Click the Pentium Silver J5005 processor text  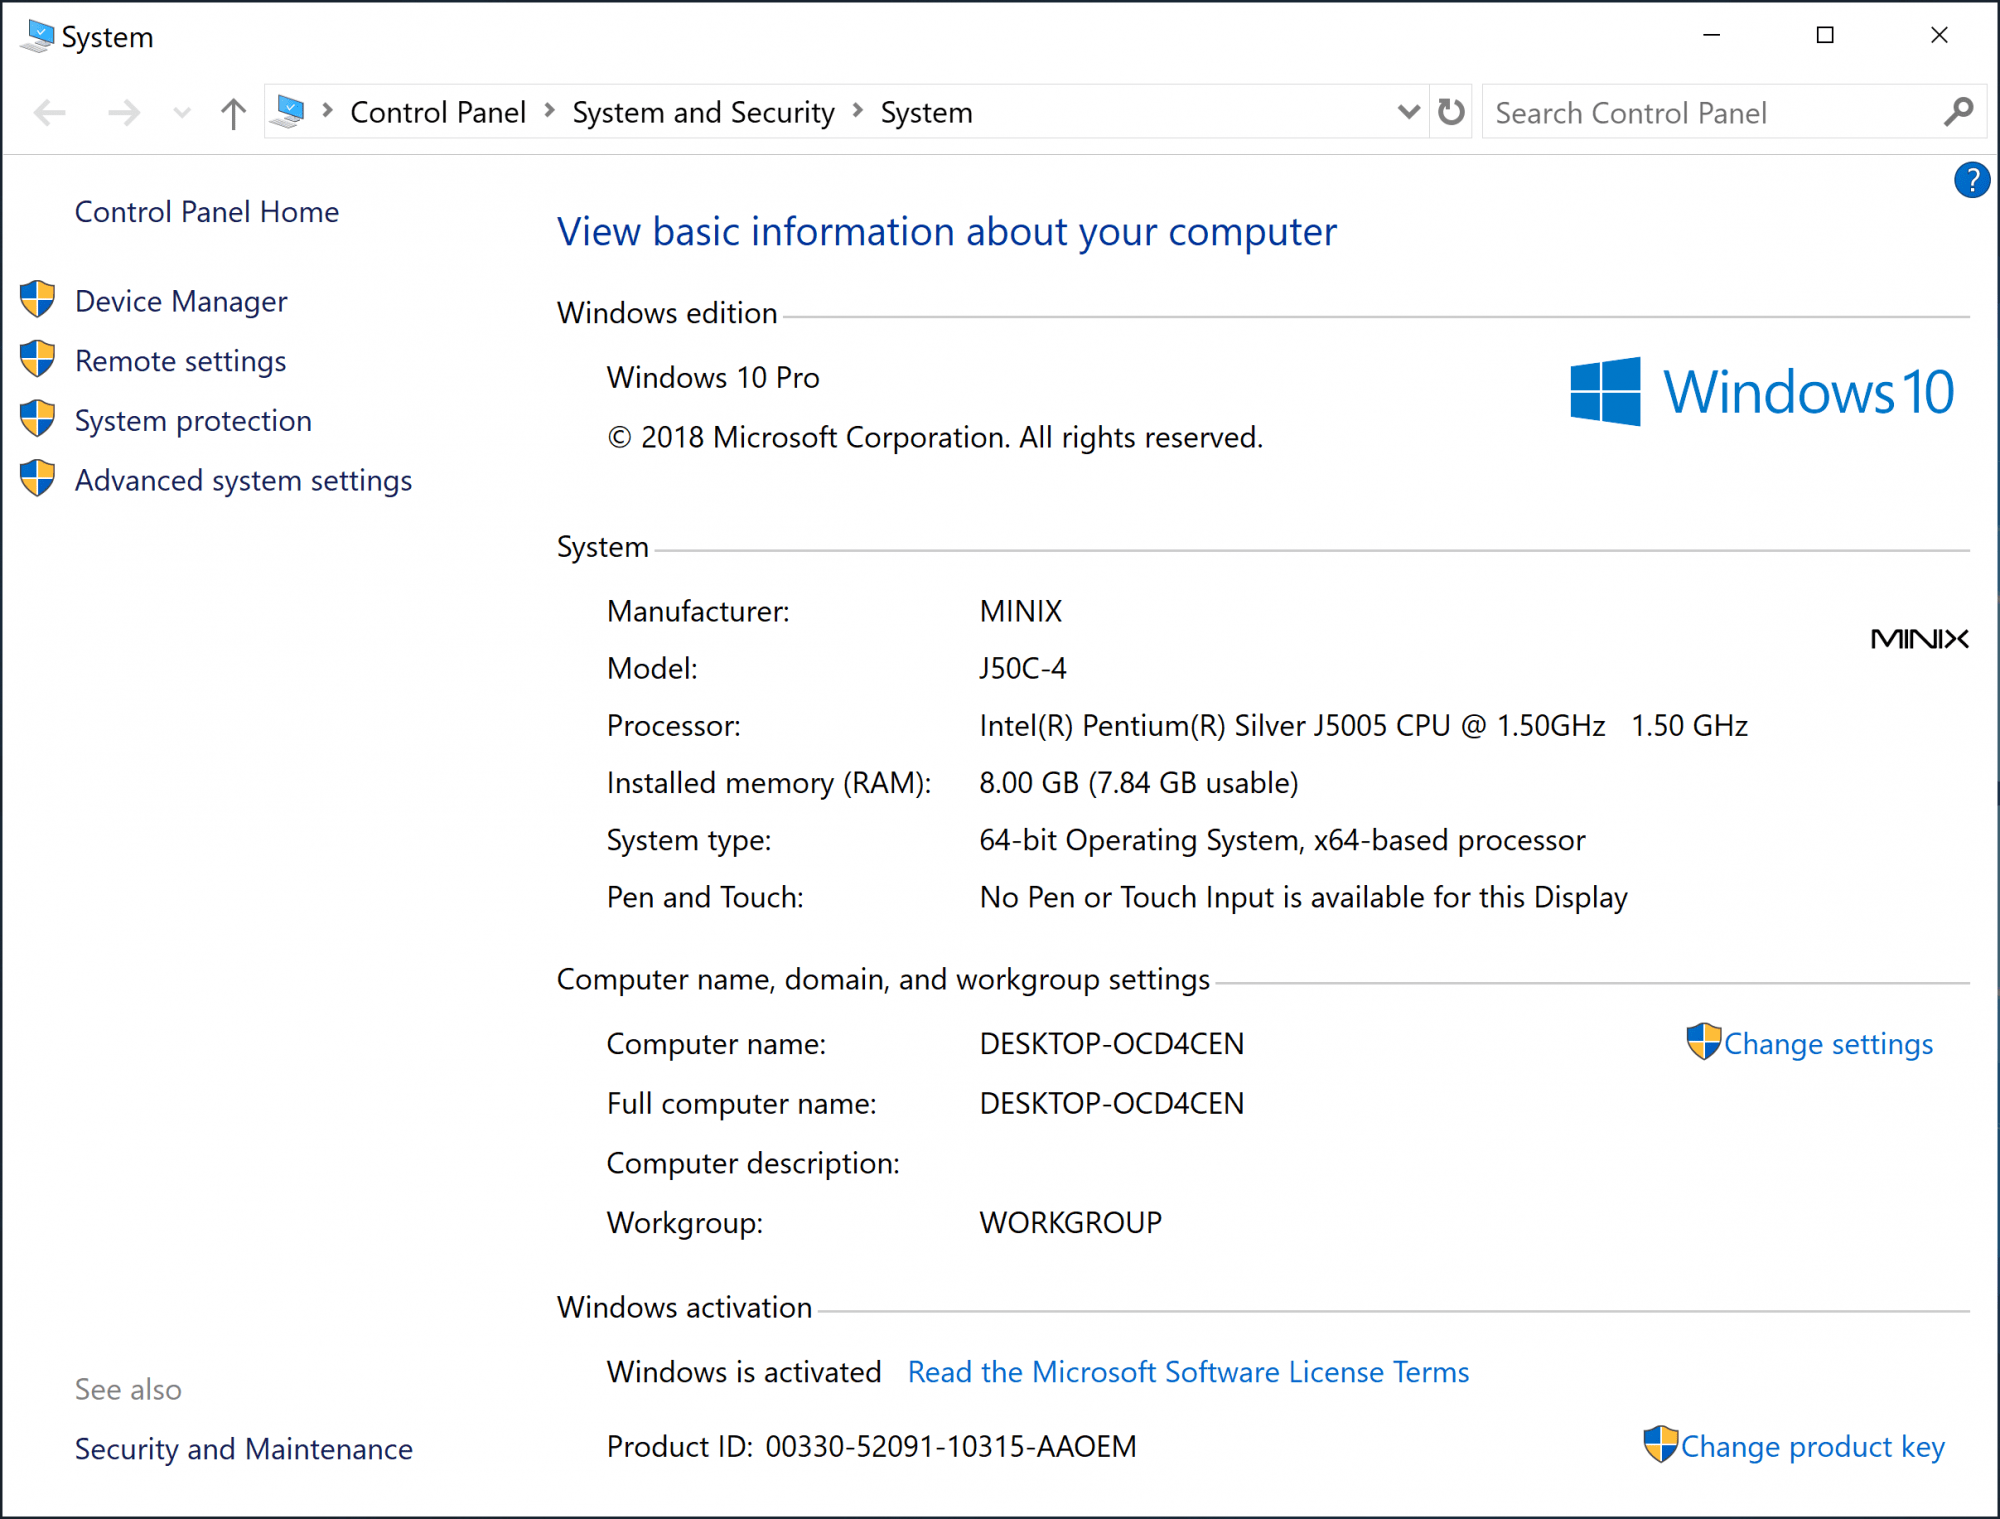click(1364, 726)
